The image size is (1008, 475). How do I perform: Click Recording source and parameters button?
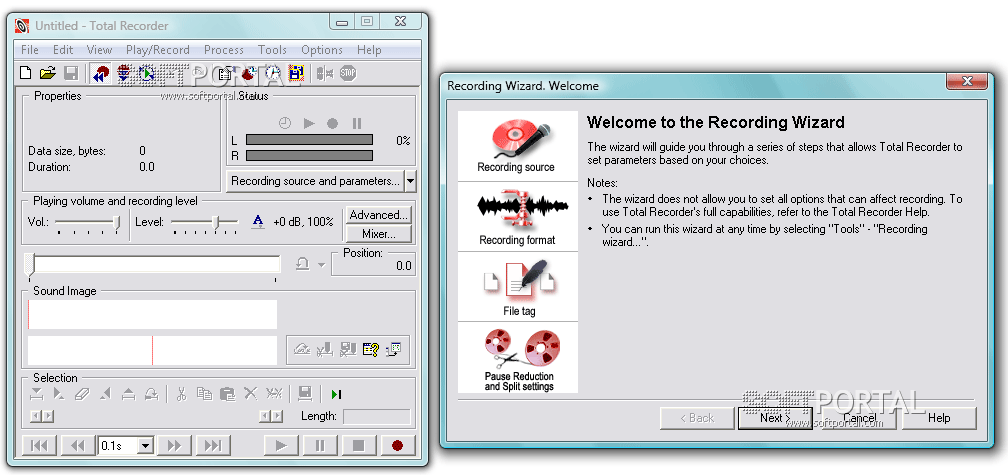pos(316,181)
